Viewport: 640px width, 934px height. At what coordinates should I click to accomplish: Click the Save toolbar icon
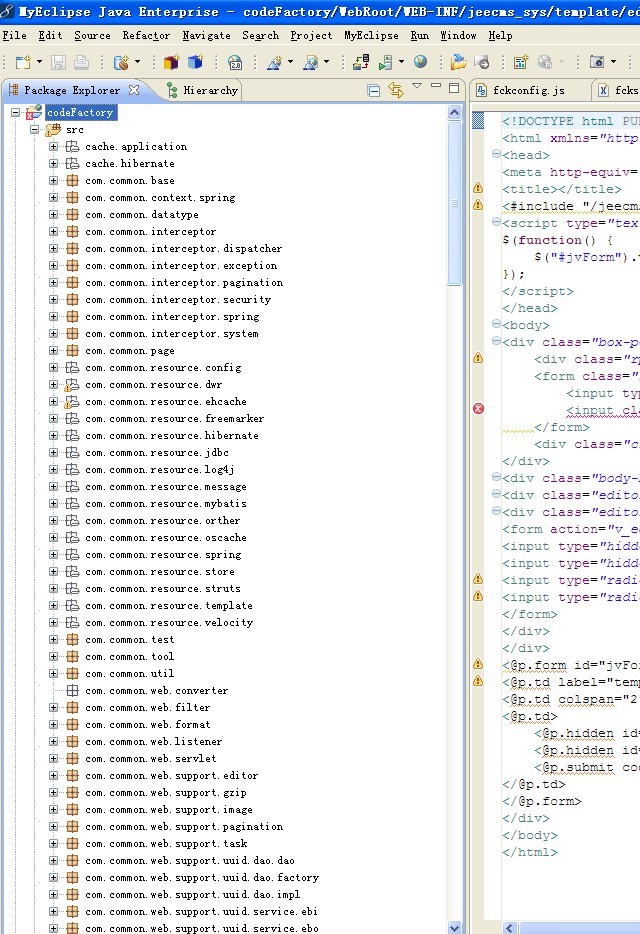[58, 62]
